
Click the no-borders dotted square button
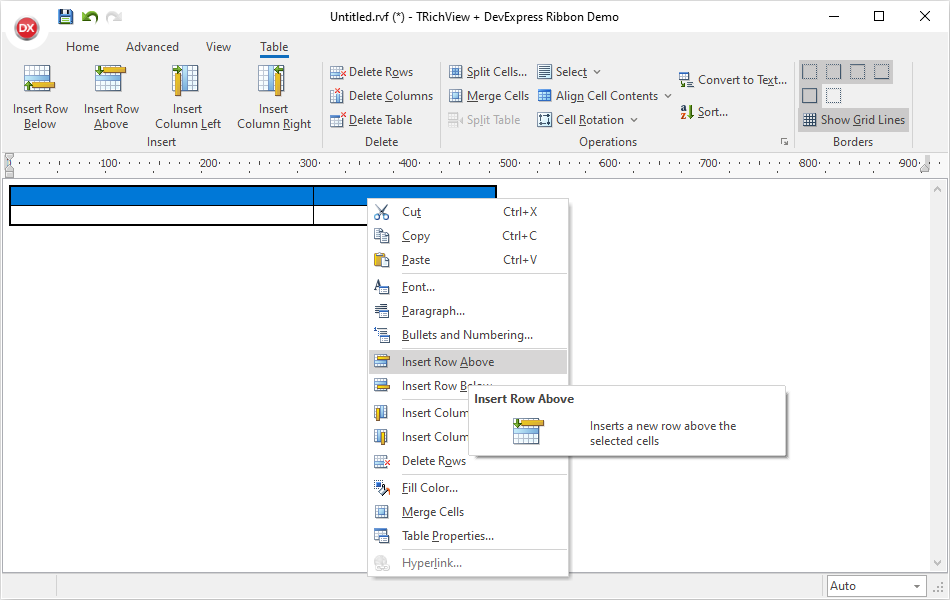click(x=834, y=96)
